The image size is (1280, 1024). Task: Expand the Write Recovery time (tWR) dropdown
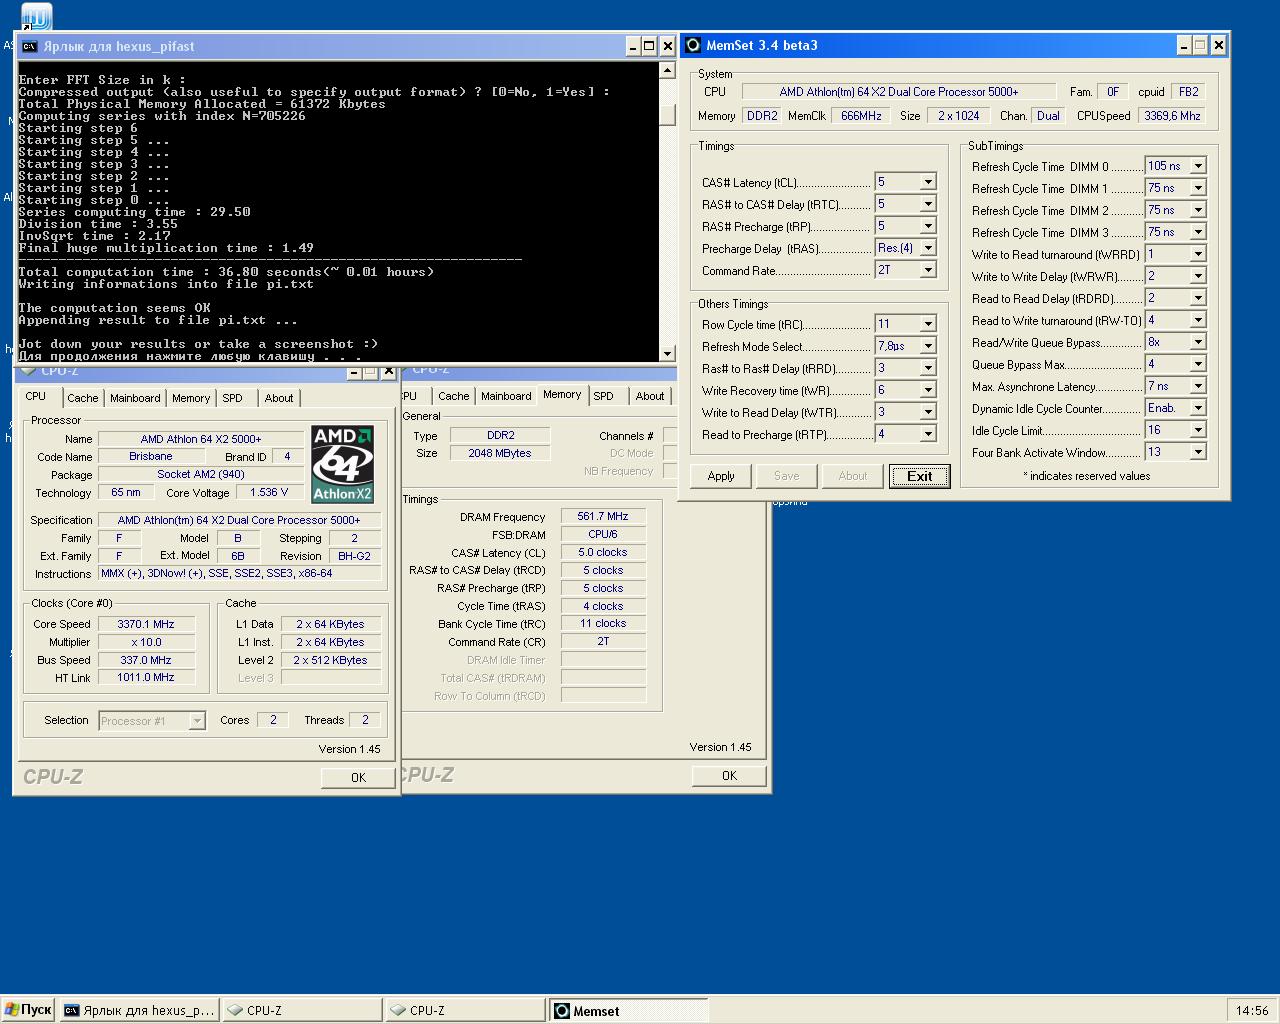tap(928, 390)
